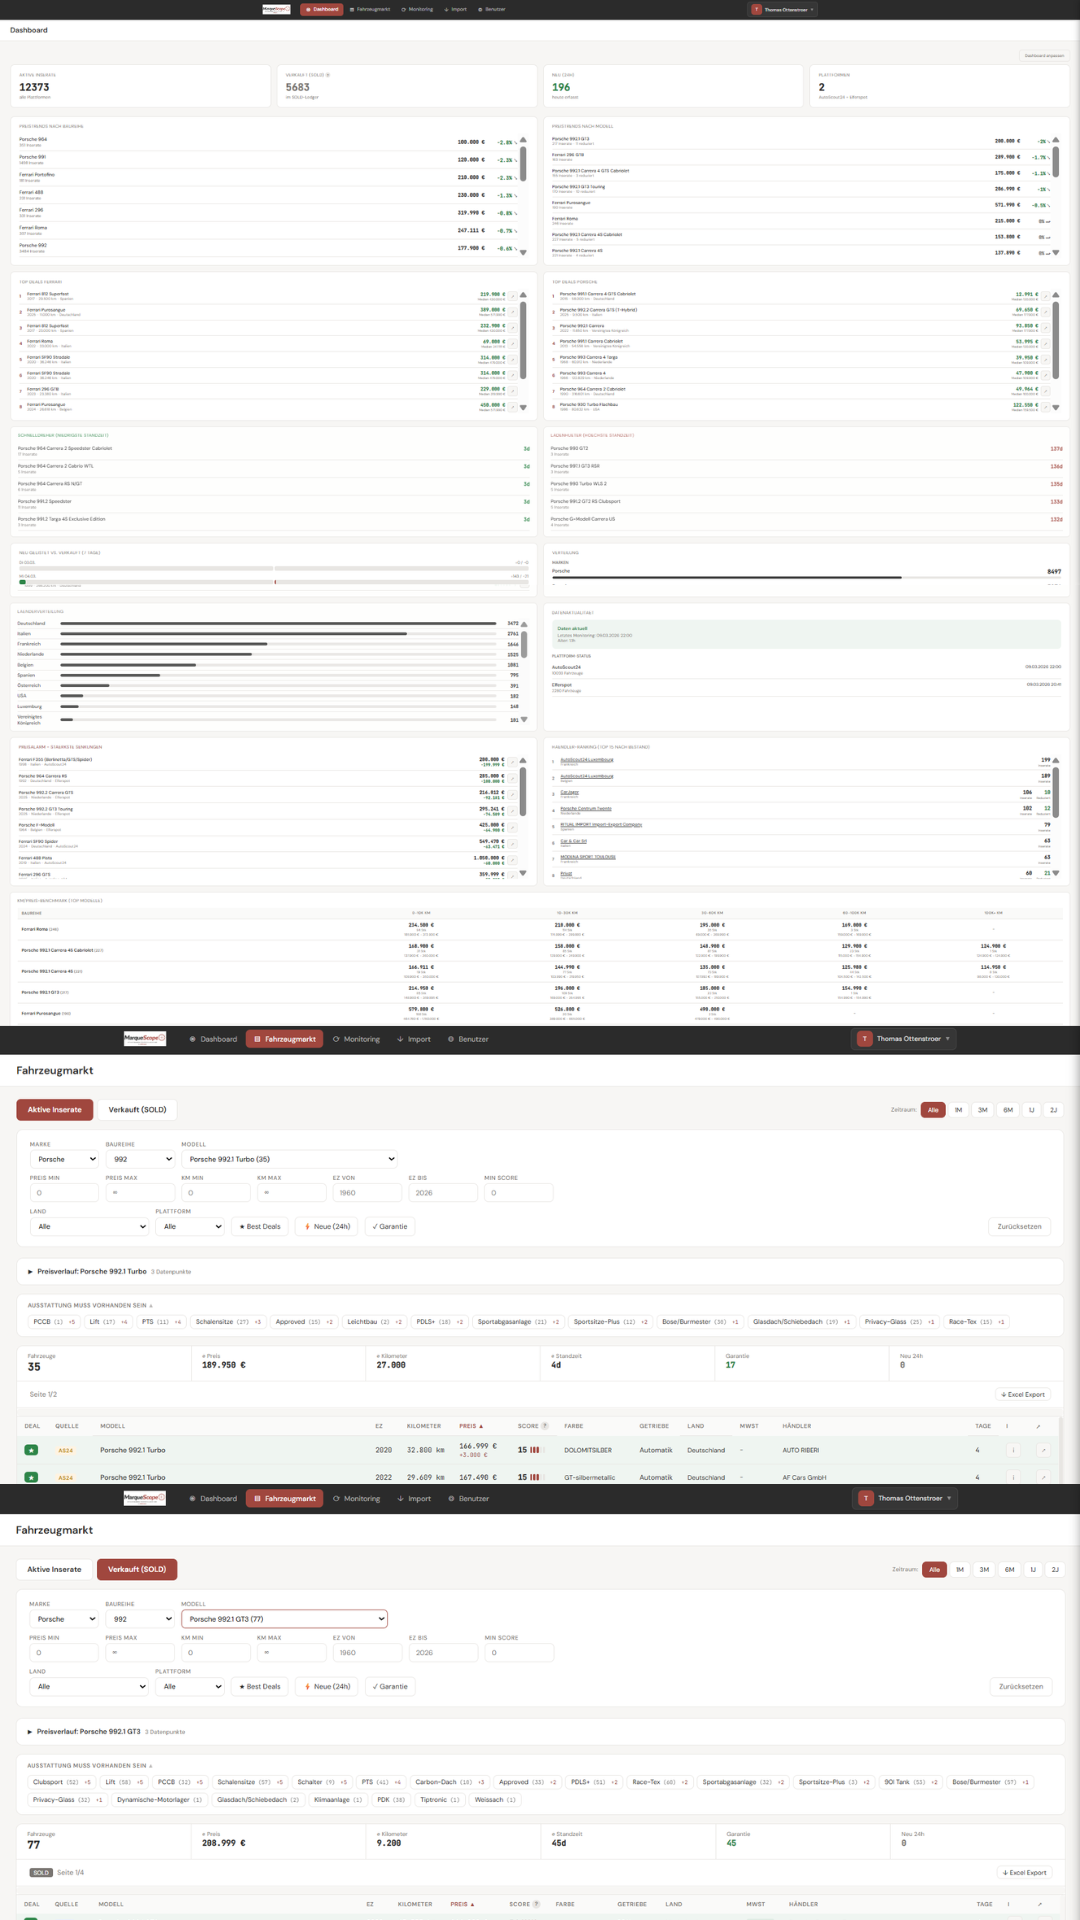Open Modell dropdown showing 'Porsche 992.1 GT3 (77)'
The width and height of the screenshot is (1080, 1920).
click(x=284, y=1618)
